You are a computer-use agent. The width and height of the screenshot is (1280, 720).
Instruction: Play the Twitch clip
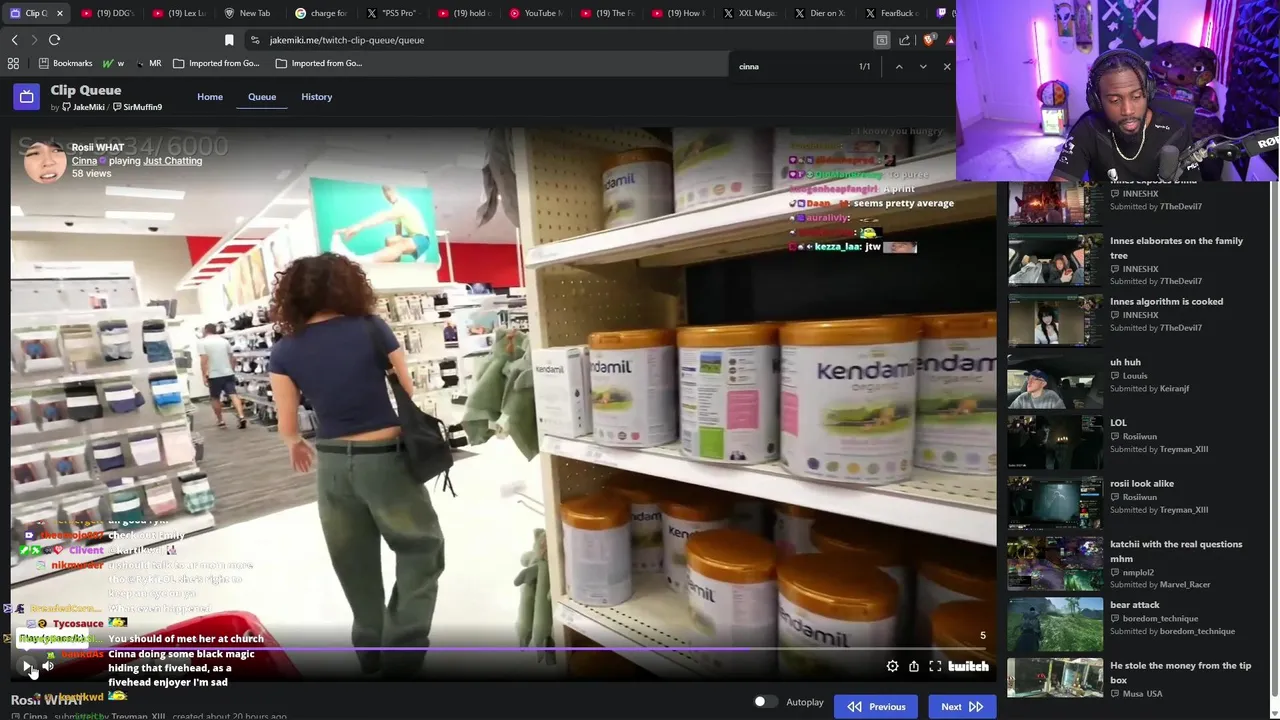(27, 666)
